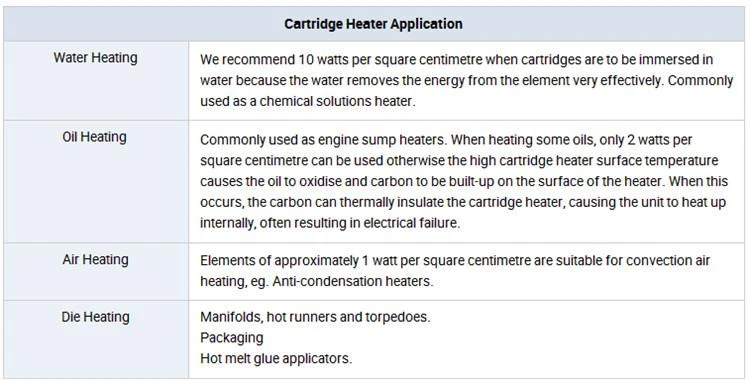Select the Die Heating row label
The image size is (750, 380).
[95, 317]
